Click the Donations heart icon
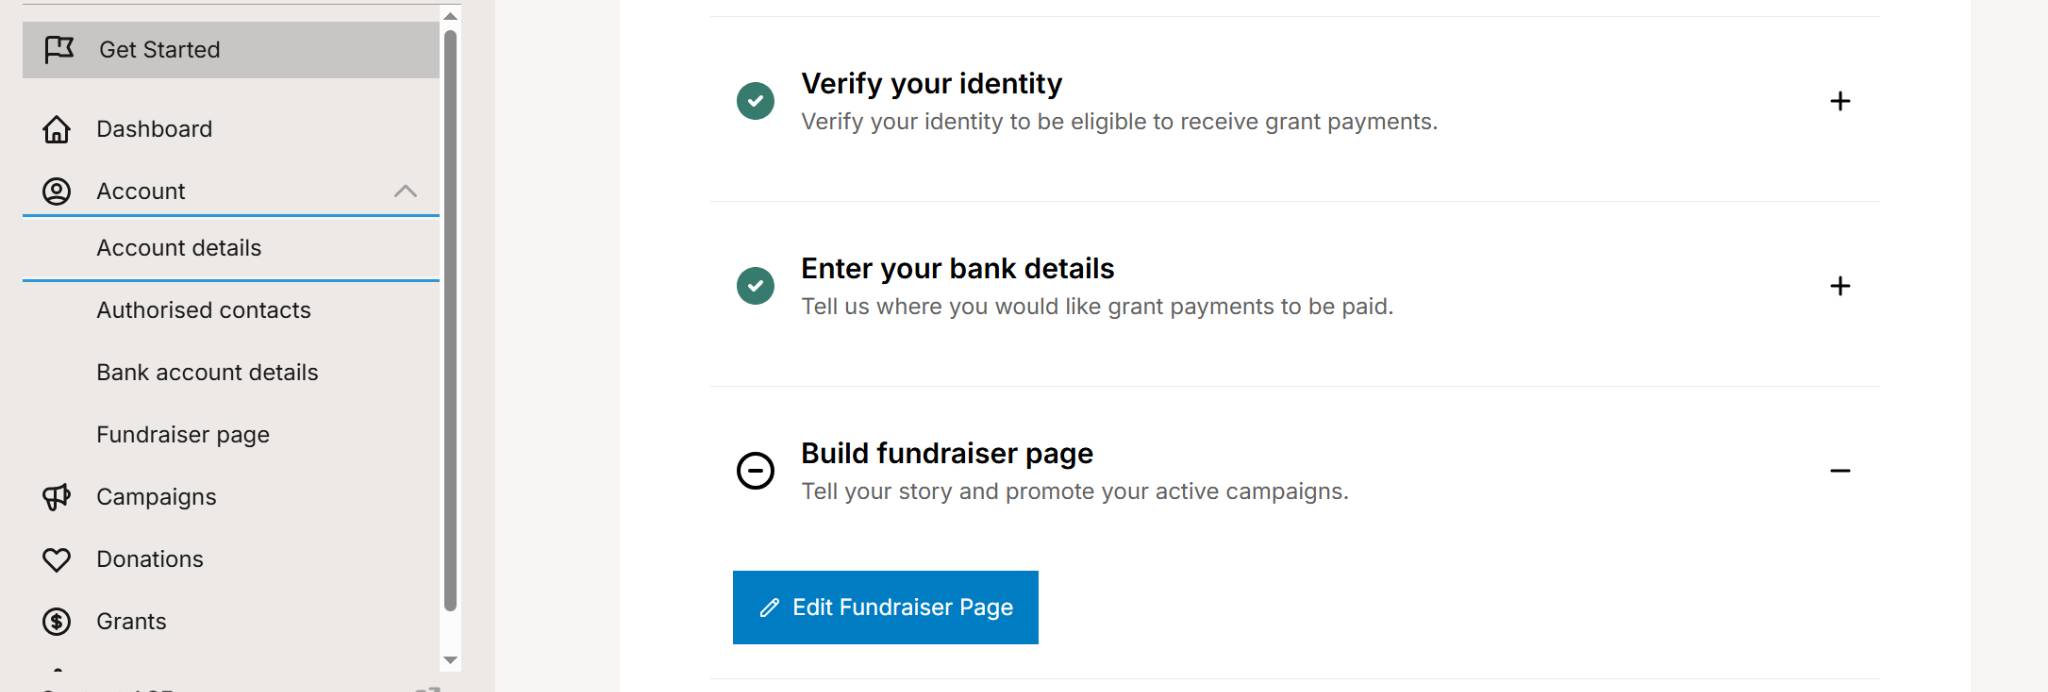Viewport: 2048px width, 692px height. tap(57, 559)
